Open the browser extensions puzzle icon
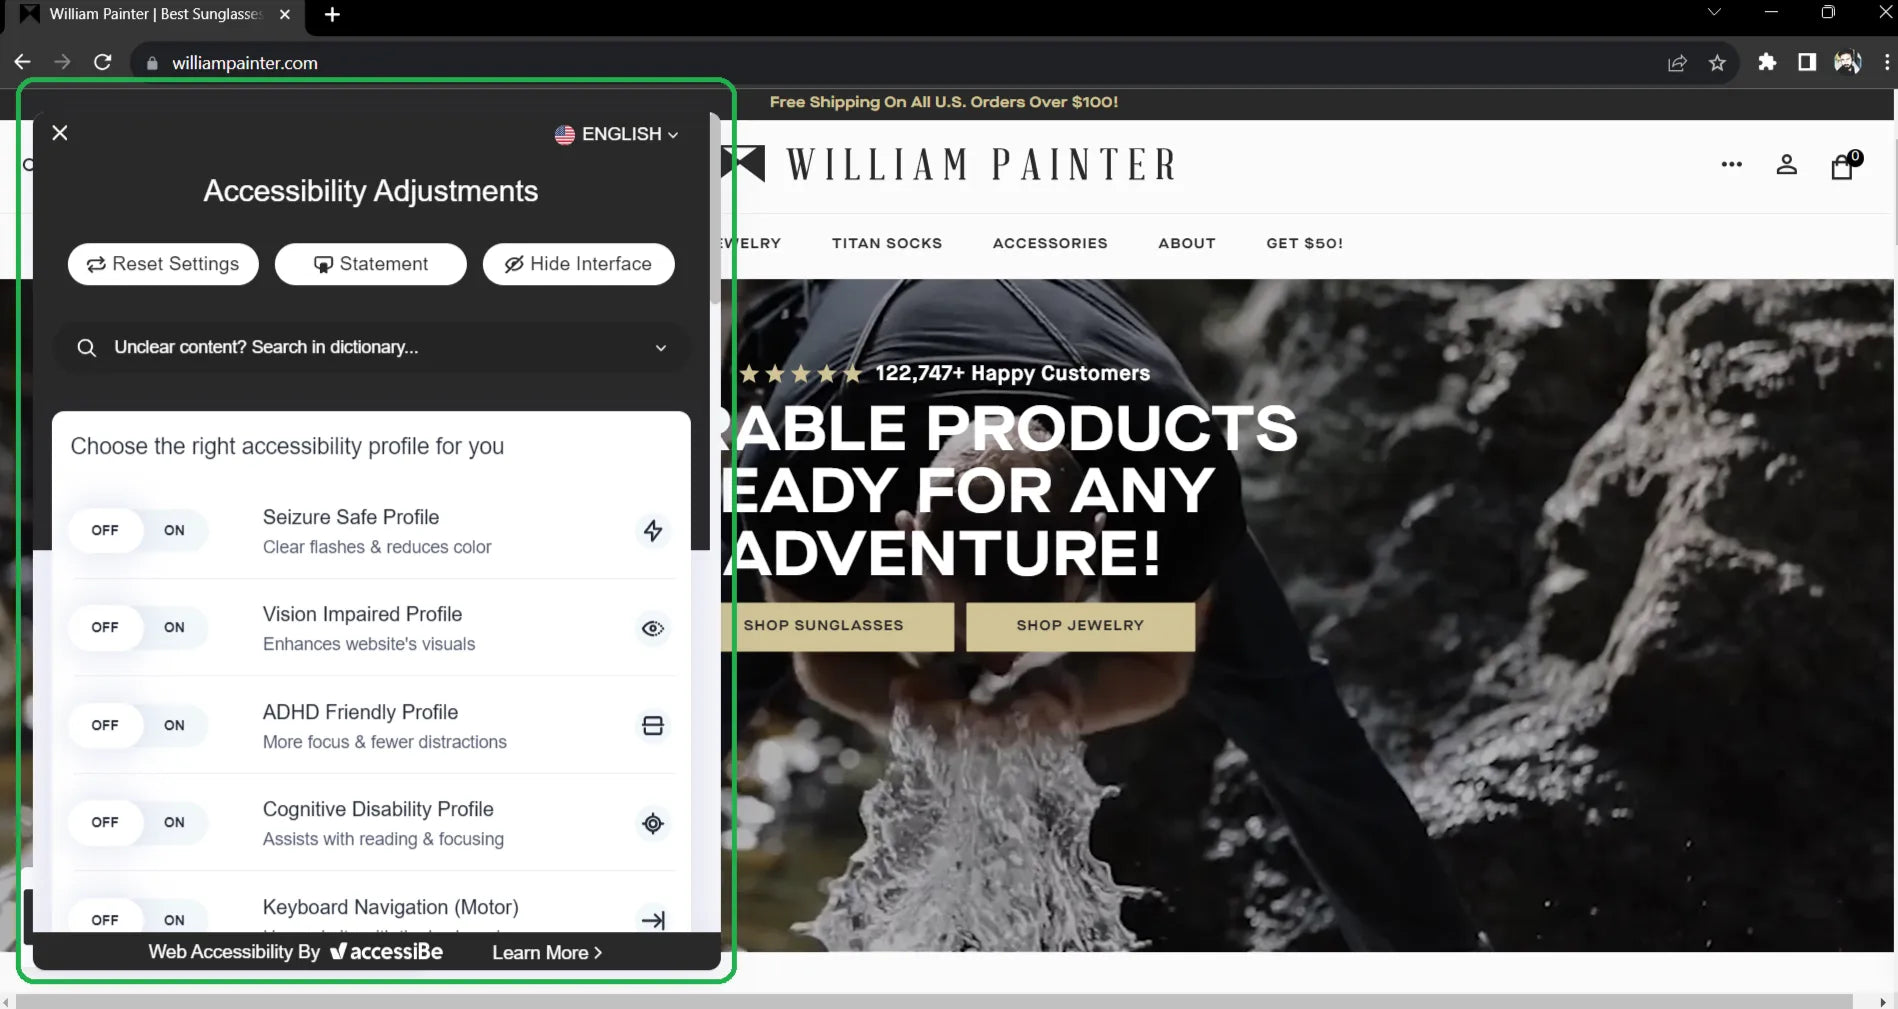The image size is (1898, 1009). pyautogui.click(x=1767, y=62)
